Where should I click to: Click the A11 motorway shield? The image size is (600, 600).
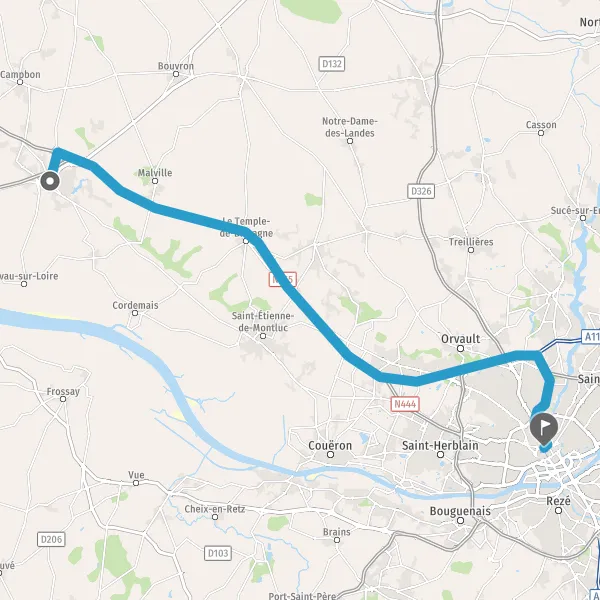pos(591,336)
